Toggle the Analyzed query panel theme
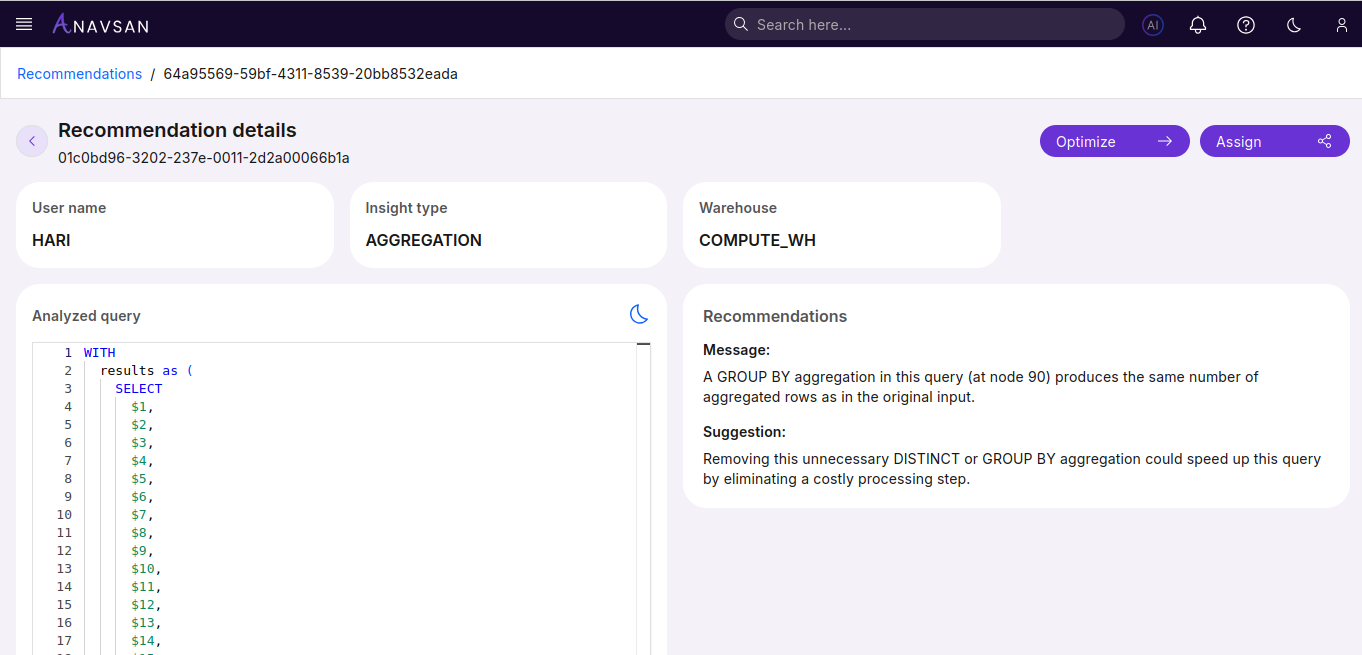The image size is (1362, 655). coord(639,314)
